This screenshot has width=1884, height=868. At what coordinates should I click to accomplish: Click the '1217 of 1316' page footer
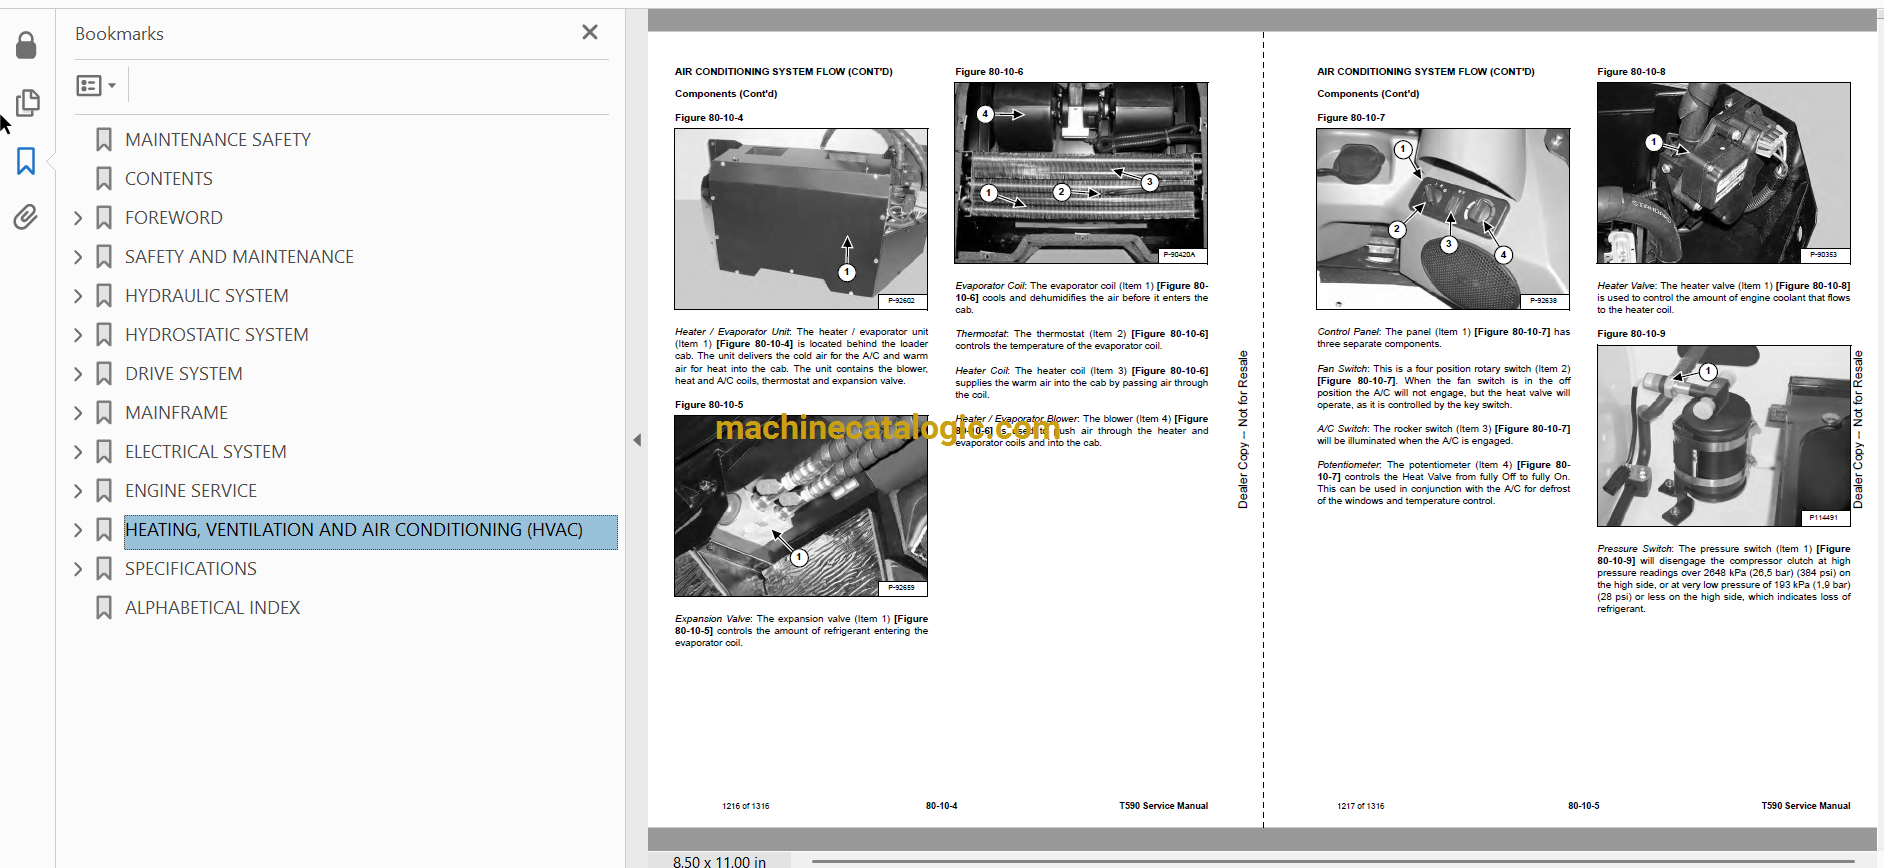point(1361,806)
